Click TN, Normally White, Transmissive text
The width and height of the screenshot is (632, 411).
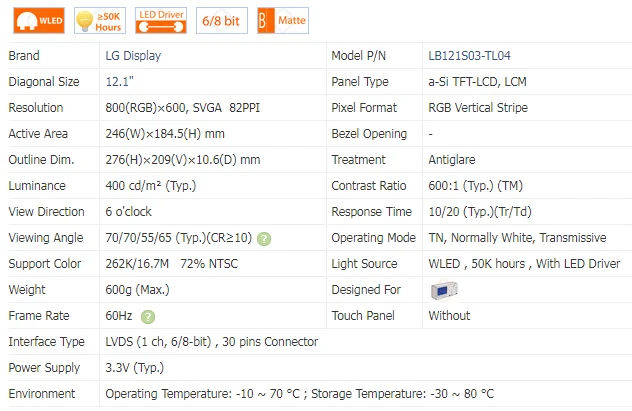518,238
